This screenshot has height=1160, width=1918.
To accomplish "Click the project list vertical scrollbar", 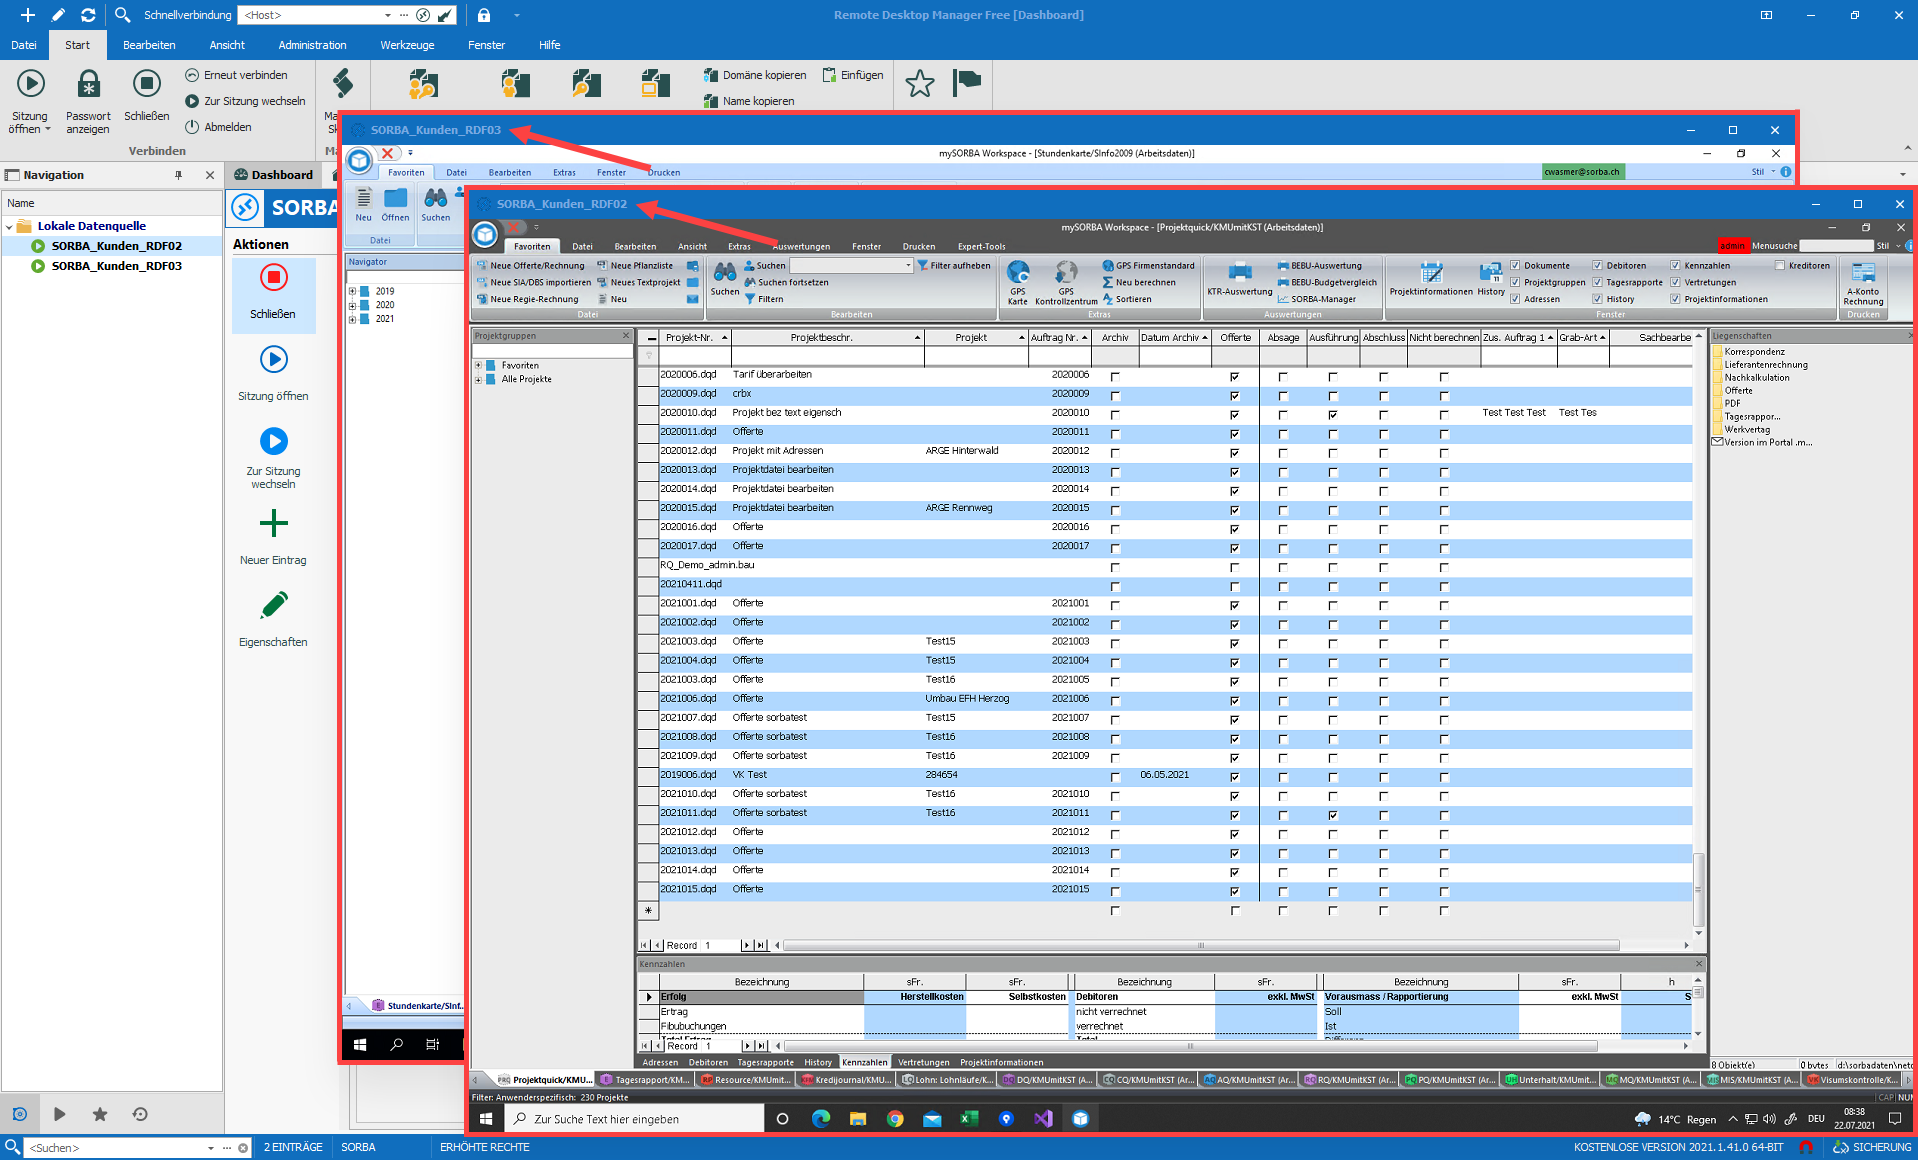I will pos(1697,650).
